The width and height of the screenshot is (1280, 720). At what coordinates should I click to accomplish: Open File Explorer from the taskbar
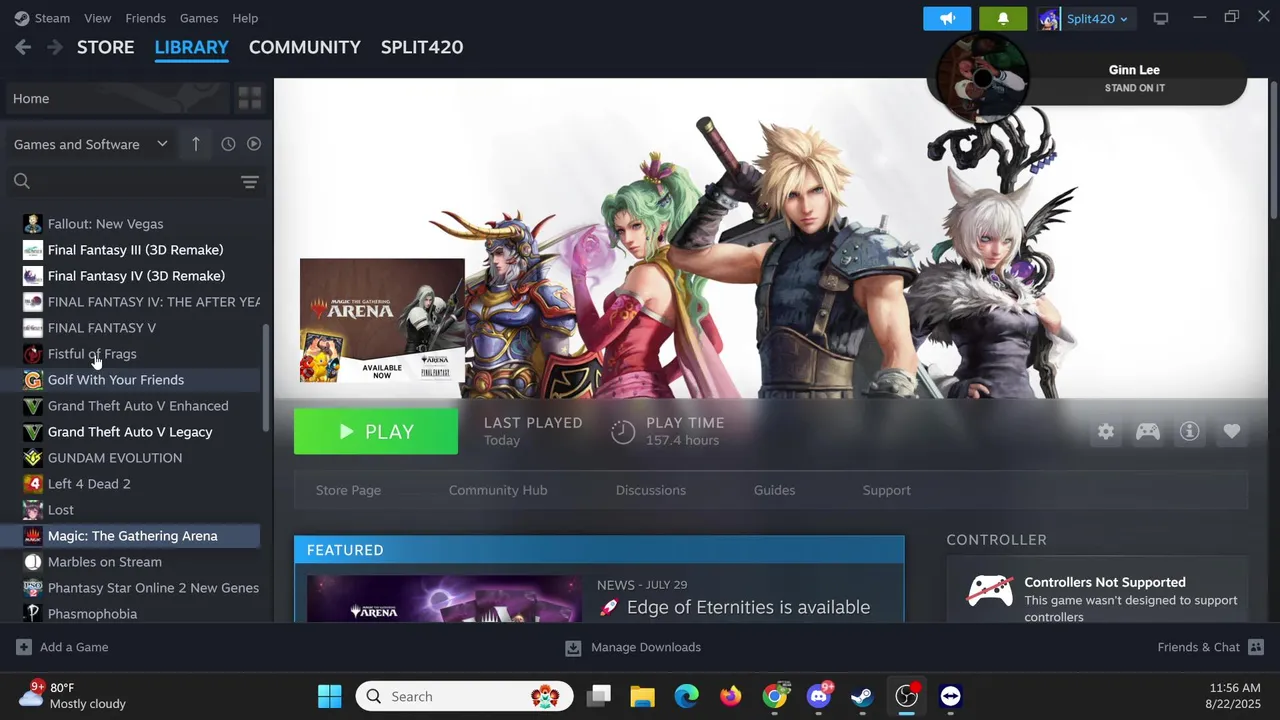(x=642, y=696)
